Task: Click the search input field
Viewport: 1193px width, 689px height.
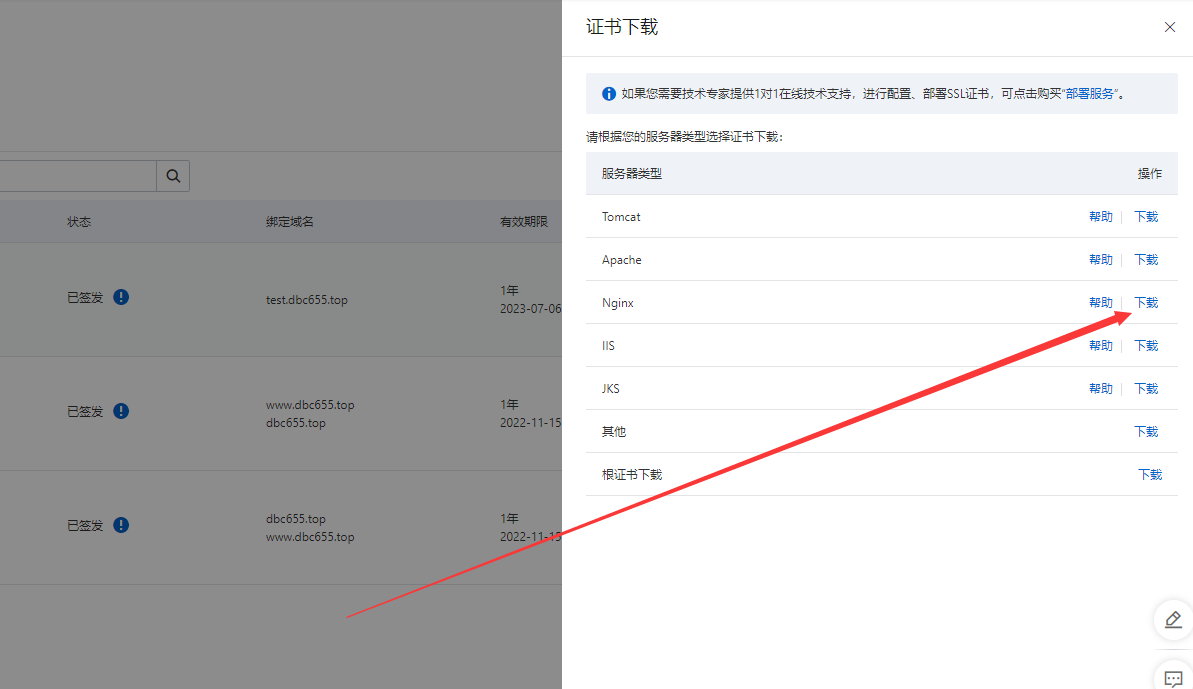Action: tap(78, 176)
